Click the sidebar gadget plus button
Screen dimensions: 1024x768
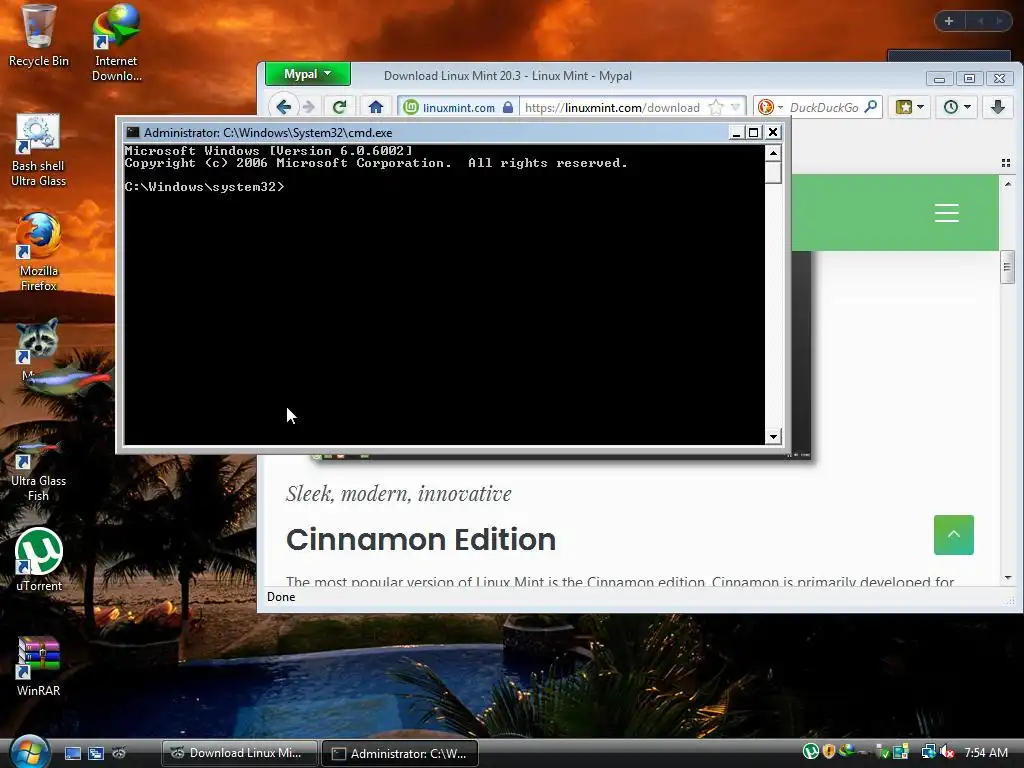[x=949, y=21]
